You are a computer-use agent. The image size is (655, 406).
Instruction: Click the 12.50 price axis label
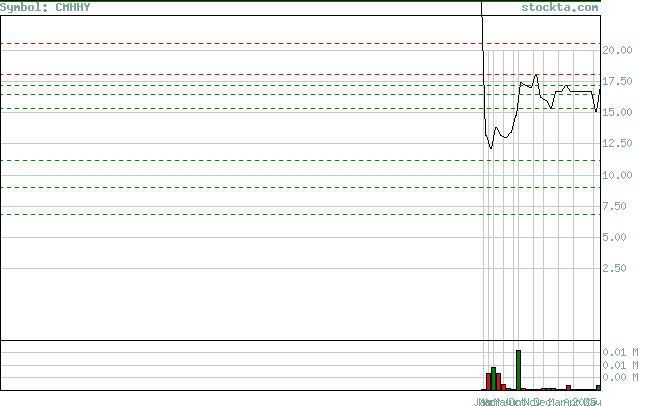[617, 143]
